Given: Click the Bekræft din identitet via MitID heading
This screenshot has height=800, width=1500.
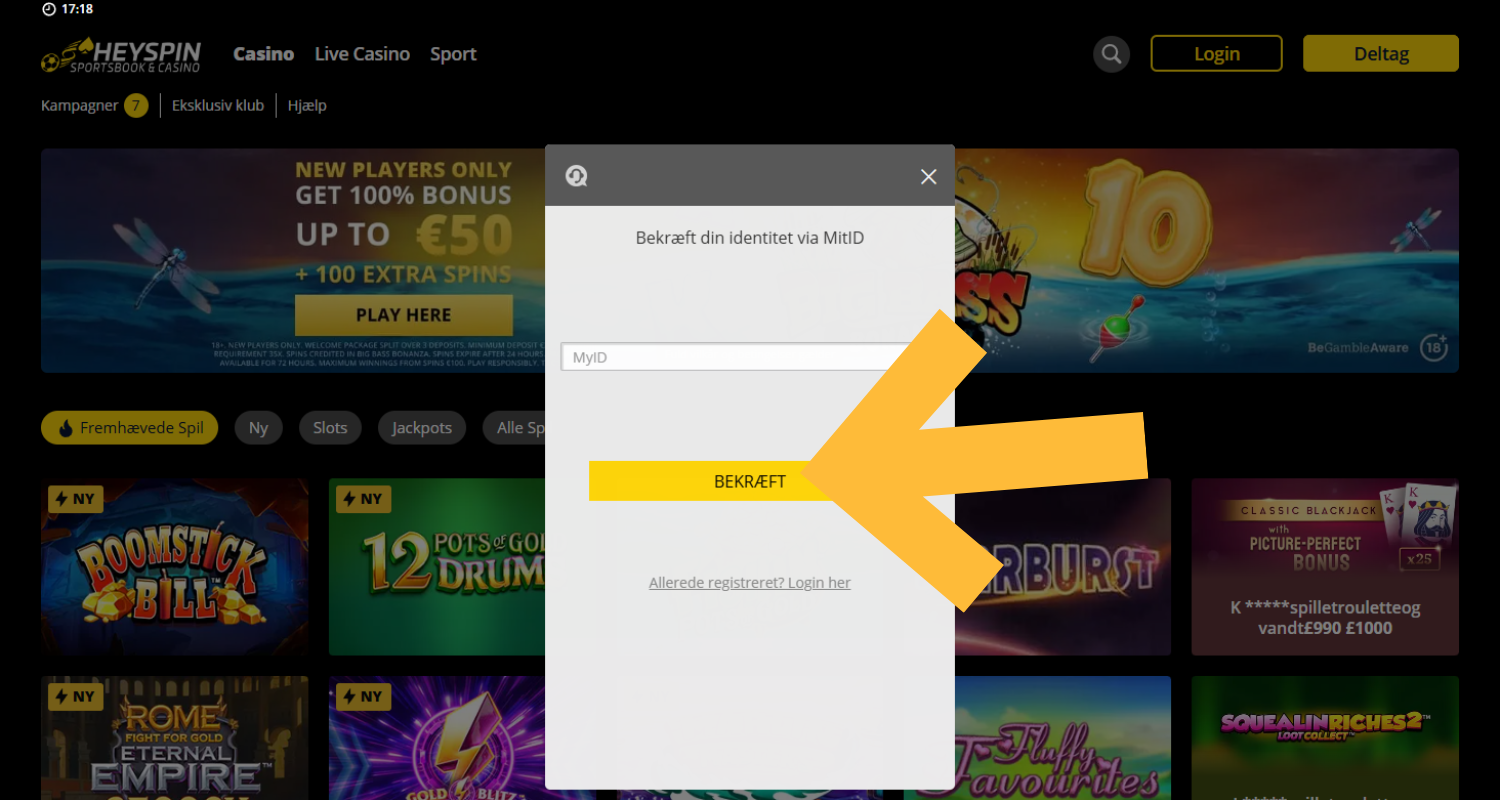Looking at the screenshot, I should (x=750, y=238).
